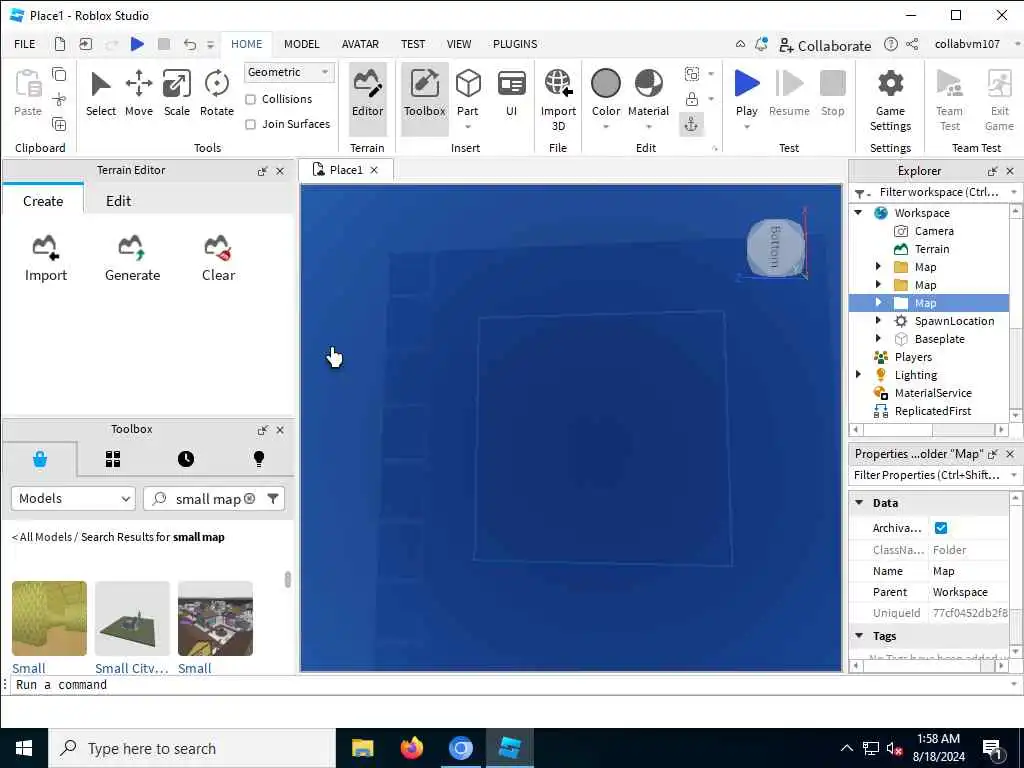Click the Bottom face of view cube
Viewport: 1024px width, 768px height.
tap(776, 247)
